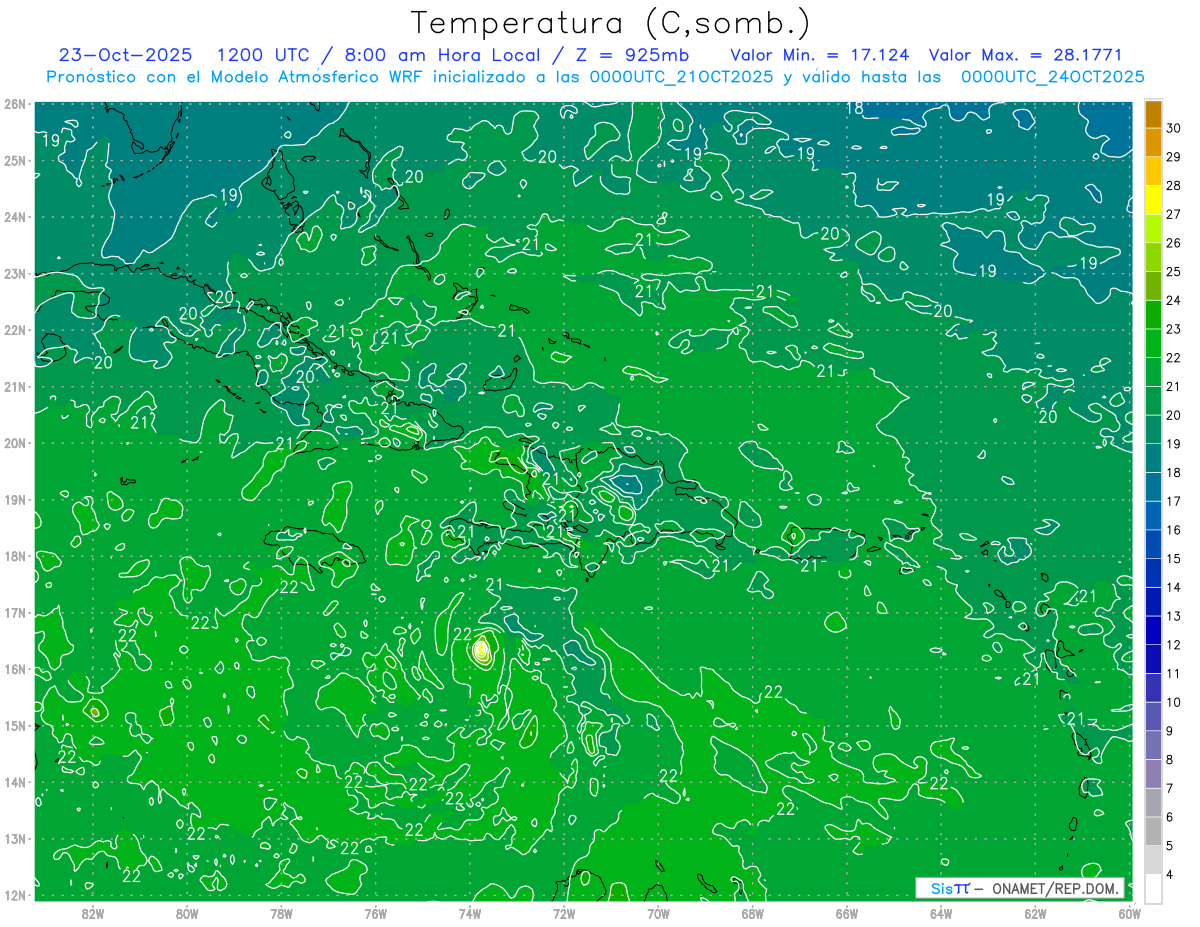
Task: Click the "14N" latitude axis label
Action: click(15, 782)
